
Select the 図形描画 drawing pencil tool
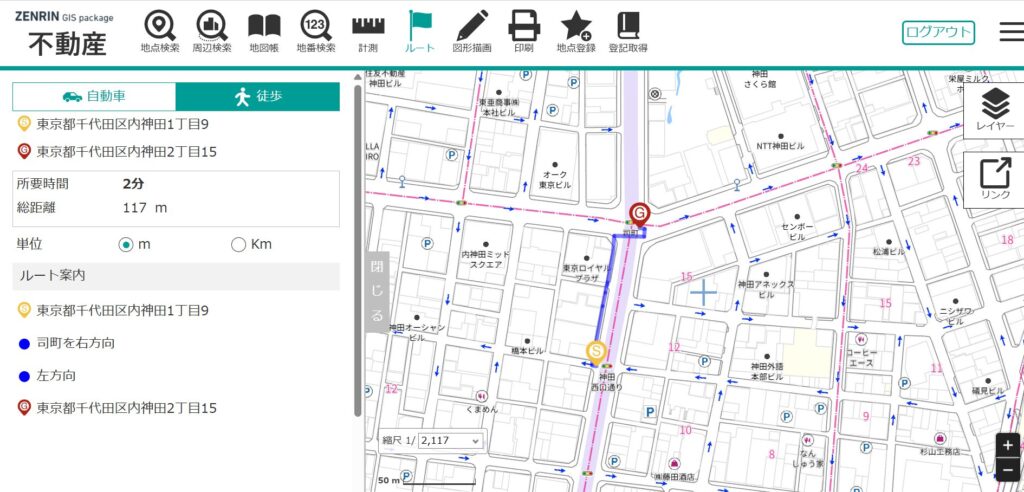[472, 32]
